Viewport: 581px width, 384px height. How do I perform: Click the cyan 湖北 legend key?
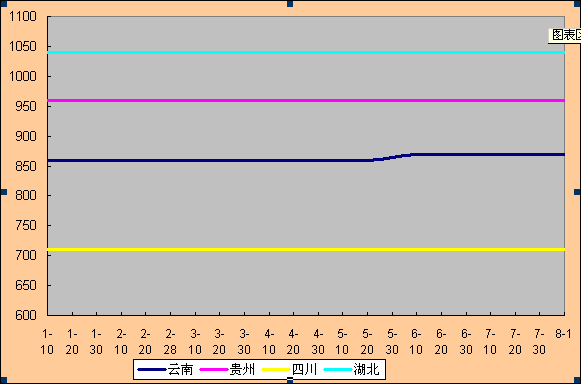tap(338, 370)
